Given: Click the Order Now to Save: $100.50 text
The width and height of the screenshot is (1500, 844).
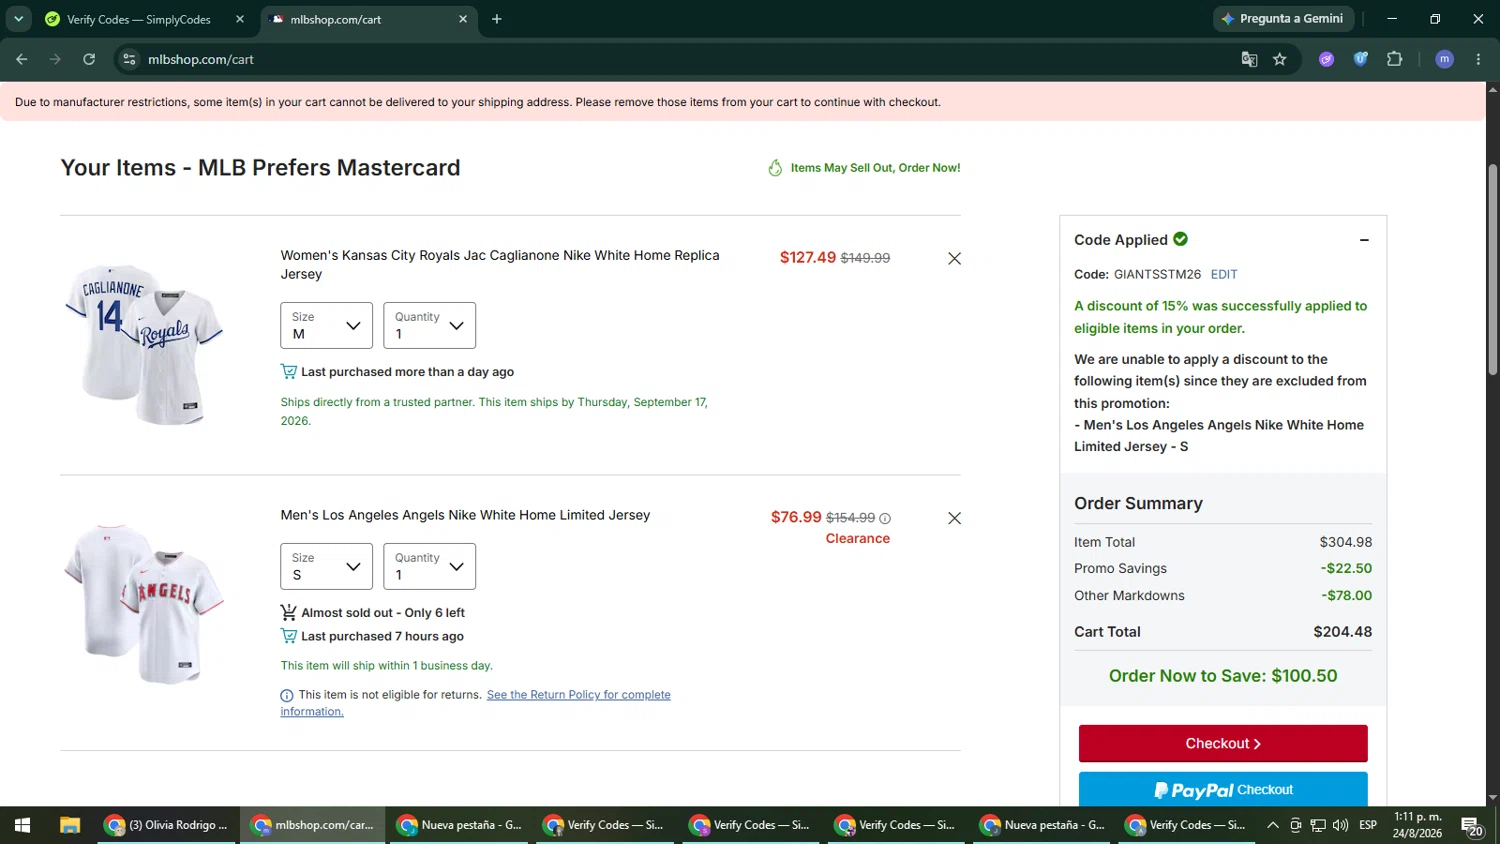Looking at the screenshot, I should (x=1223, y=676).
